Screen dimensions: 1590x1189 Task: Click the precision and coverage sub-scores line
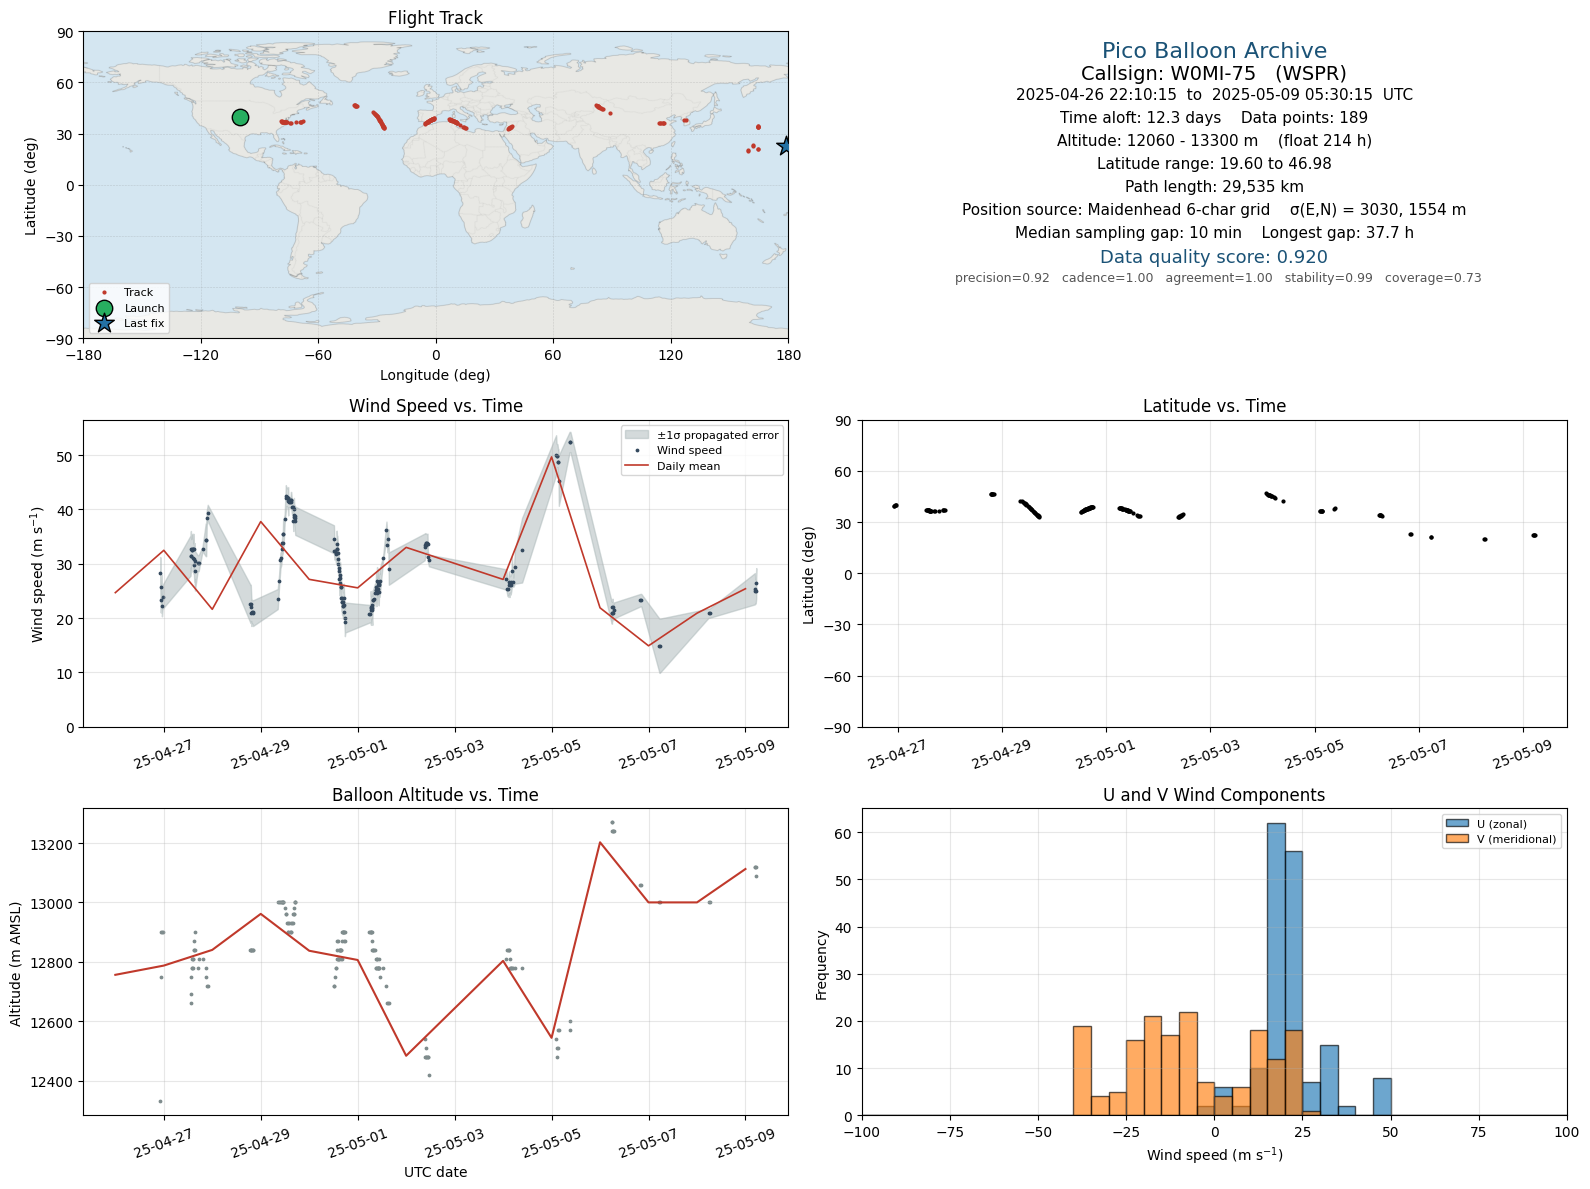click(x=1218, y=278)
